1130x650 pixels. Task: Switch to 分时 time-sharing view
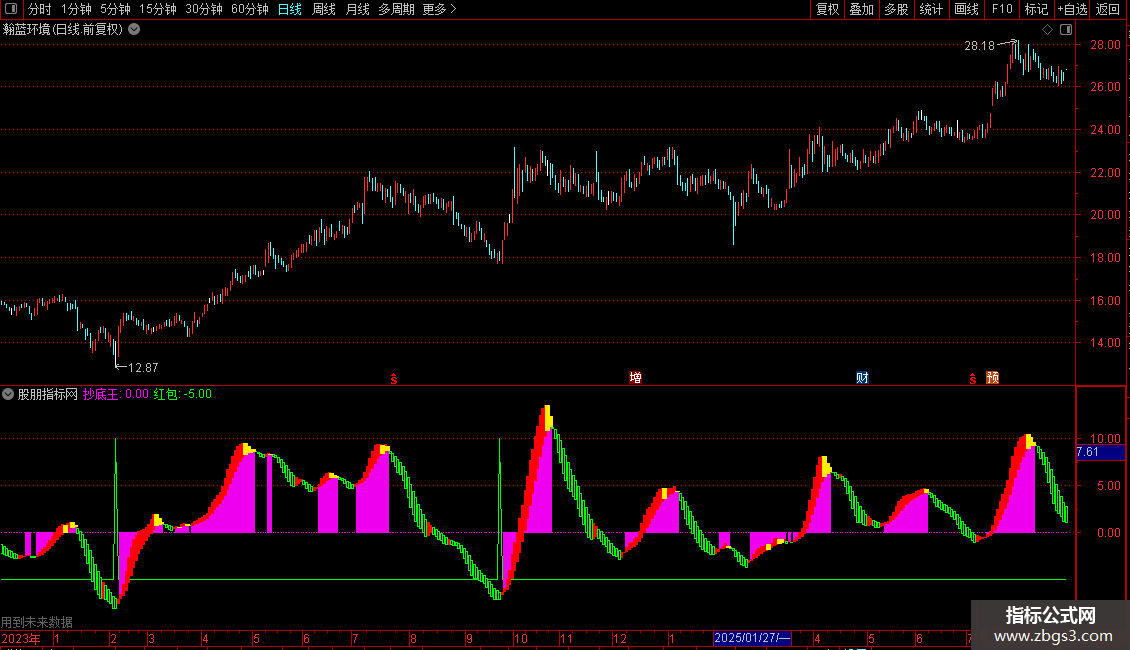pos(40,9)
